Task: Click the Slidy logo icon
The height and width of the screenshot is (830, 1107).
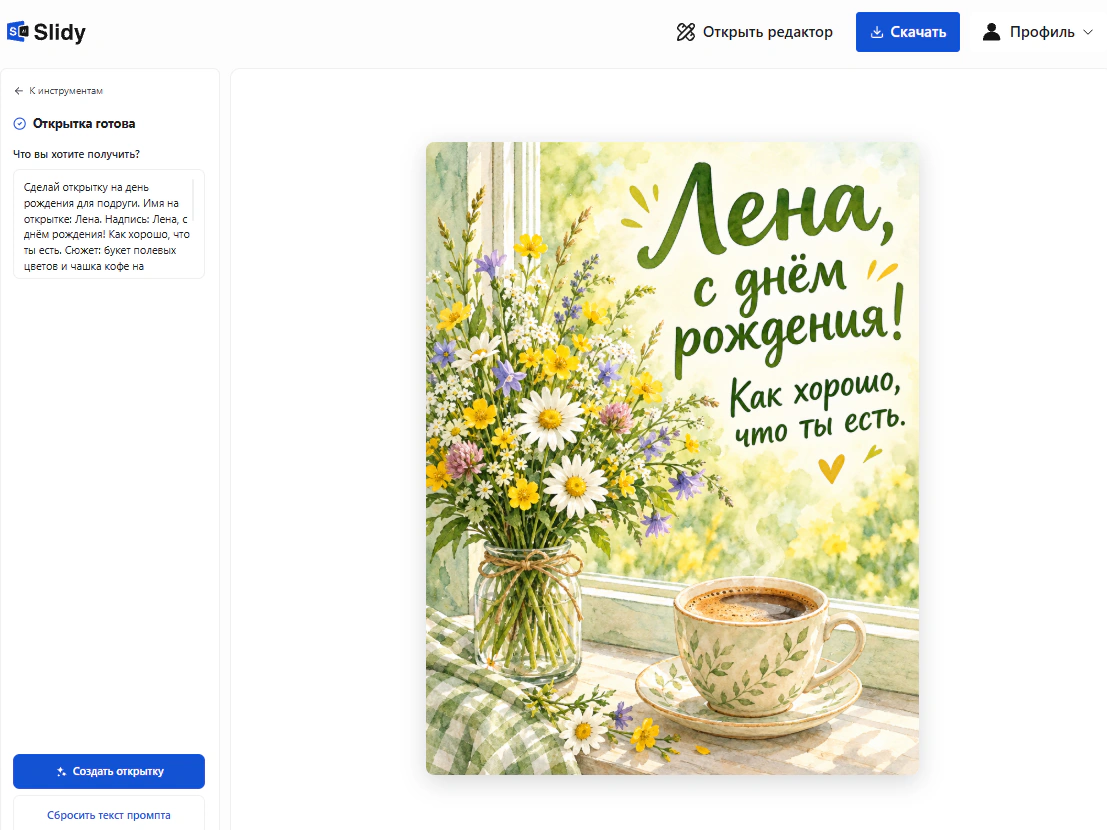Action: 18,32
